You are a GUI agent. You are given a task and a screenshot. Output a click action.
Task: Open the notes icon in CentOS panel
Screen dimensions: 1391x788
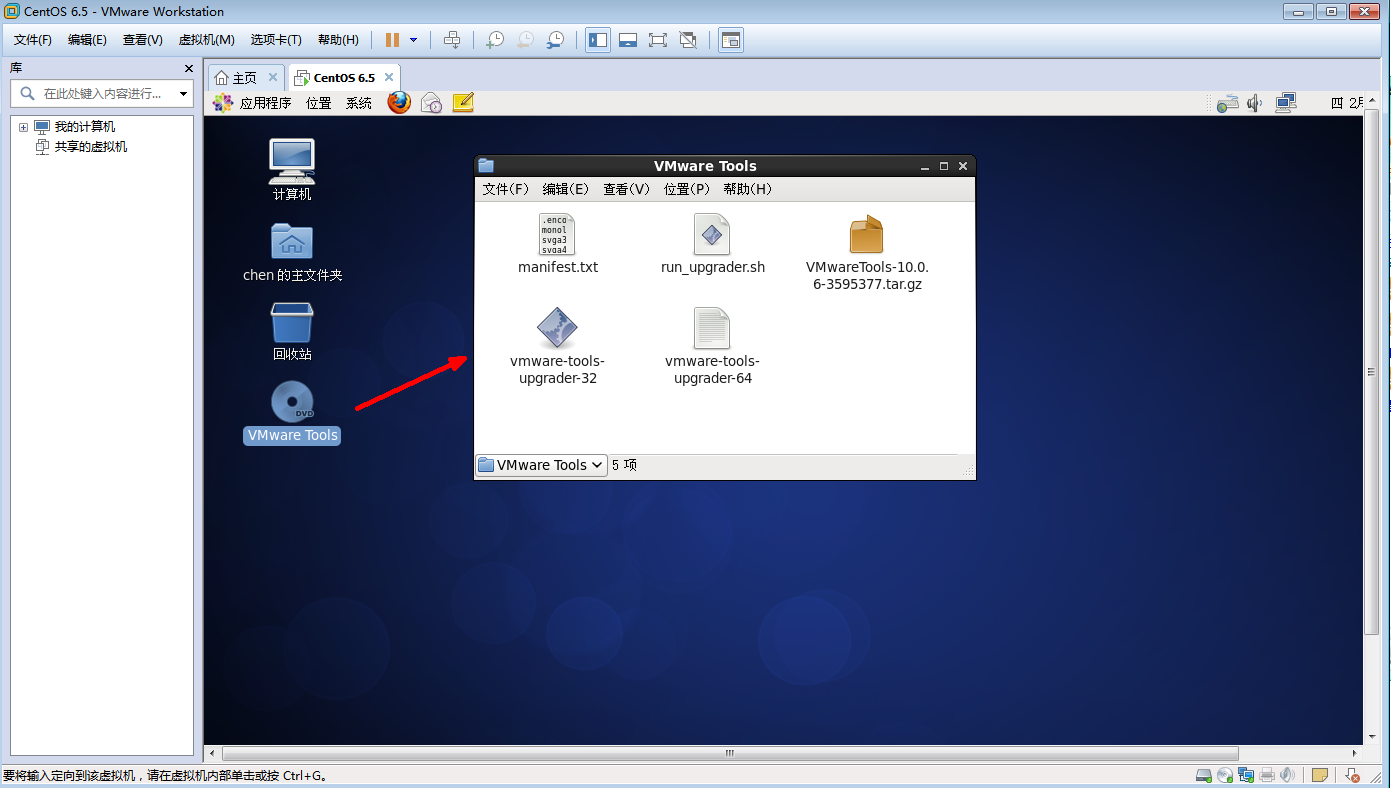[x=463, y=102]
